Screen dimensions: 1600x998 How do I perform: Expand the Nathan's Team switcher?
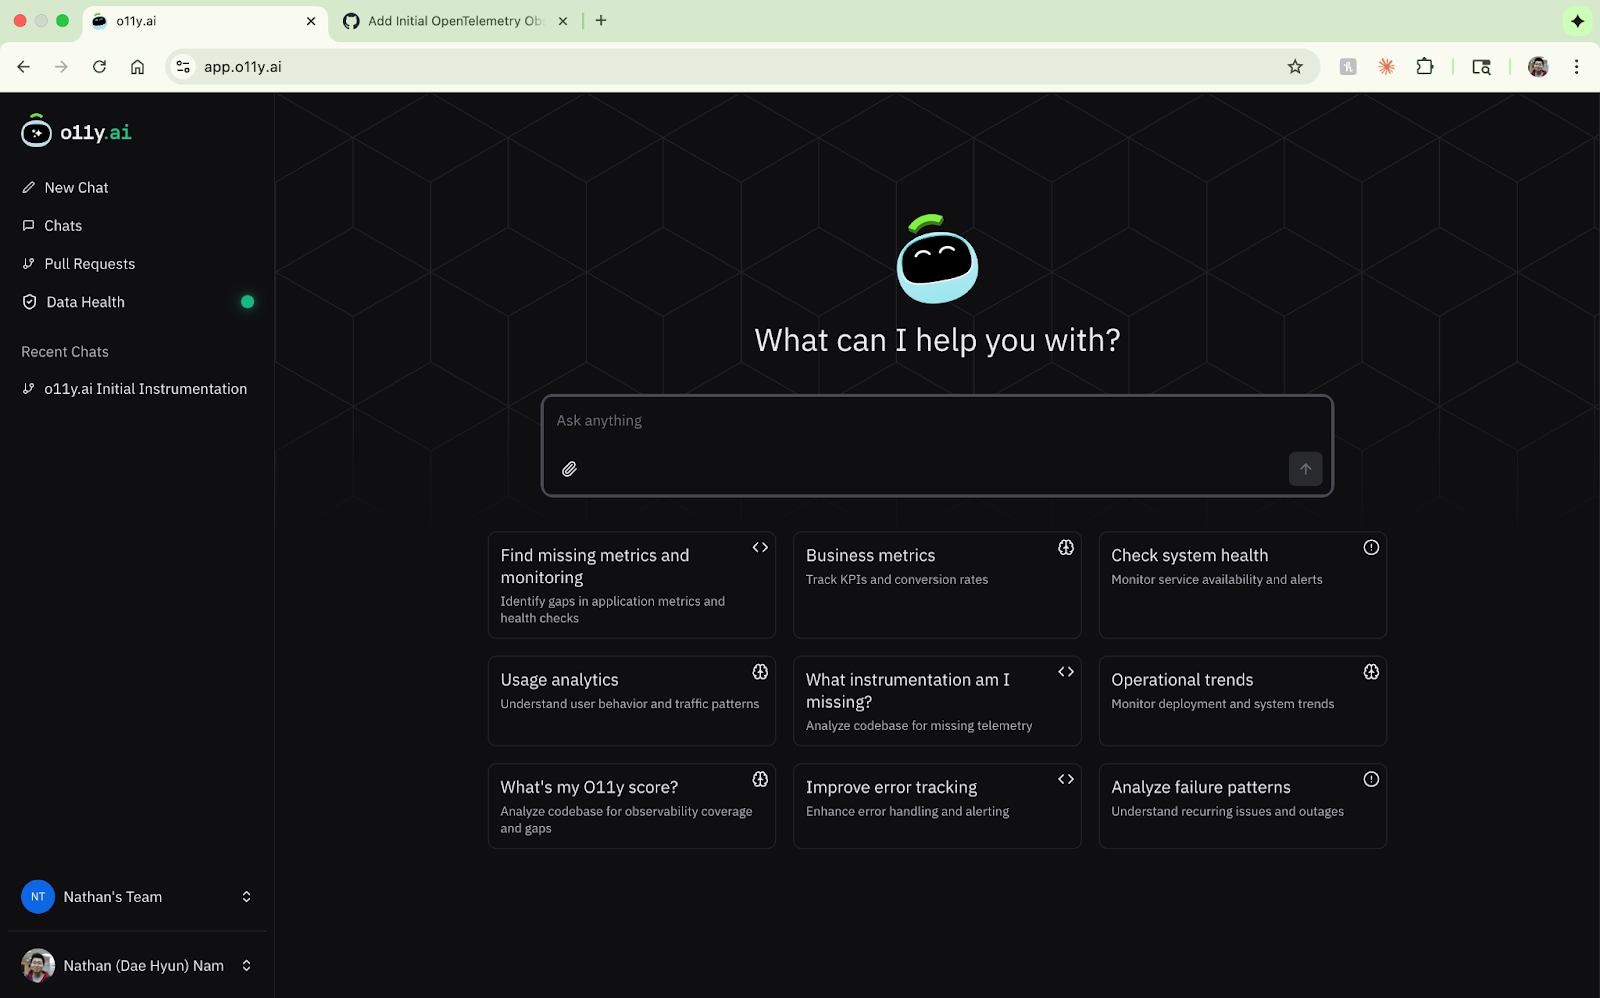137,897
